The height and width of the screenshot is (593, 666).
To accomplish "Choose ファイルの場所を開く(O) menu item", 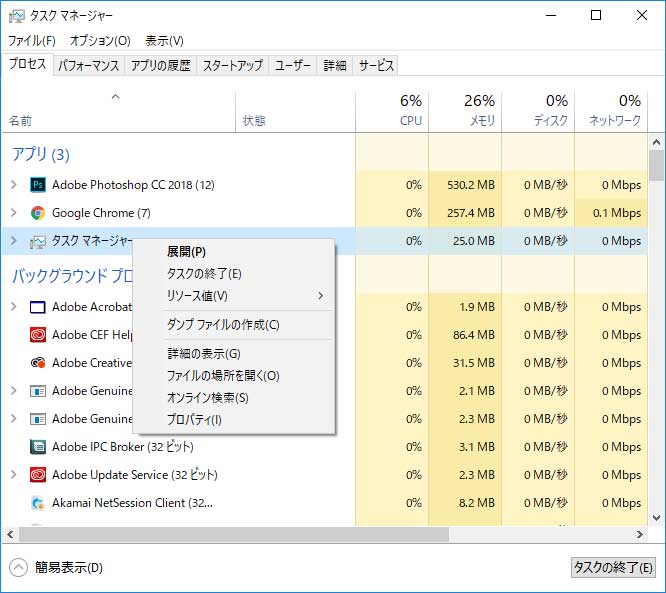I will (x=234, y=376).
